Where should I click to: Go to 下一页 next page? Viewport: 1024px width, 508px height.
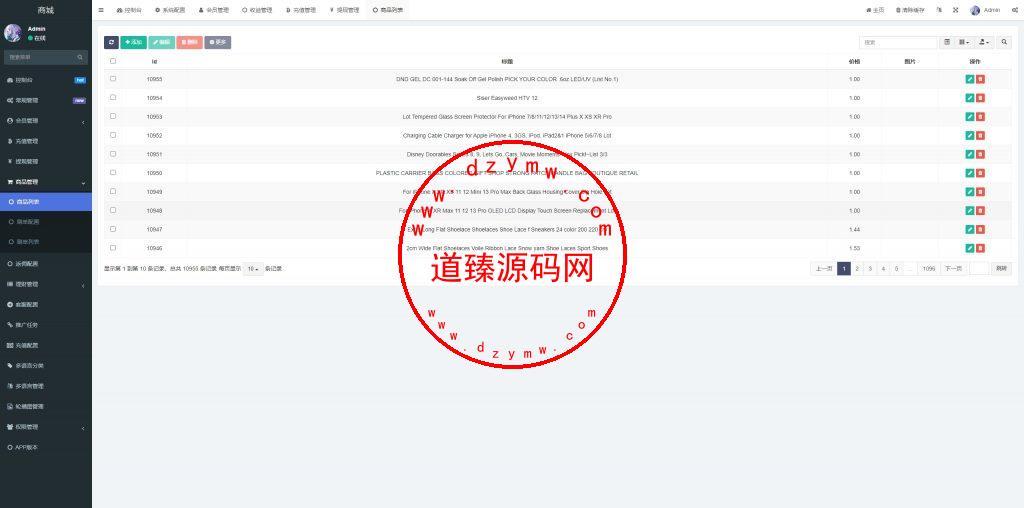(953, 269)
